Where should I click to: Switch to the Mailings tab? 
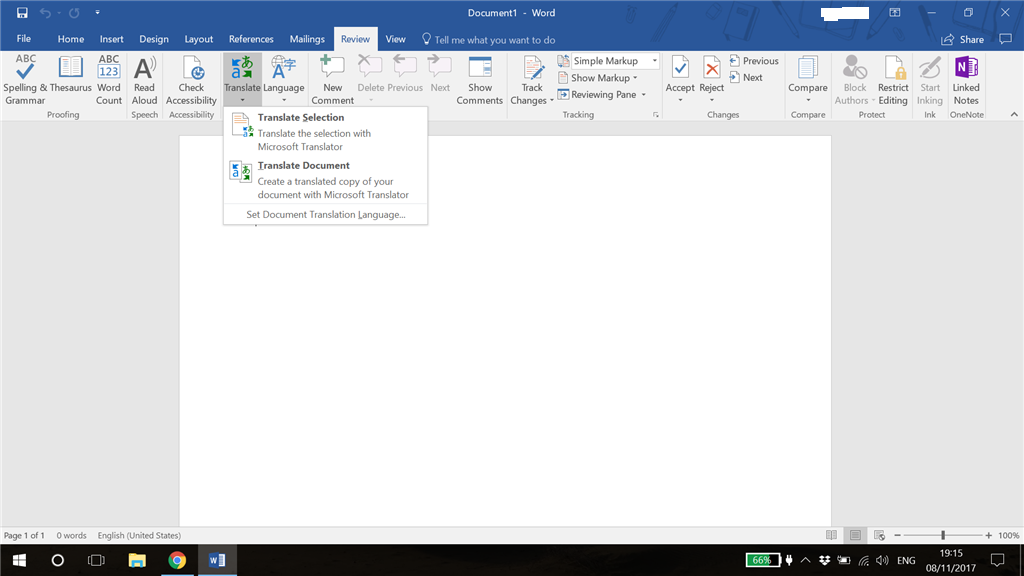[307, 39]
